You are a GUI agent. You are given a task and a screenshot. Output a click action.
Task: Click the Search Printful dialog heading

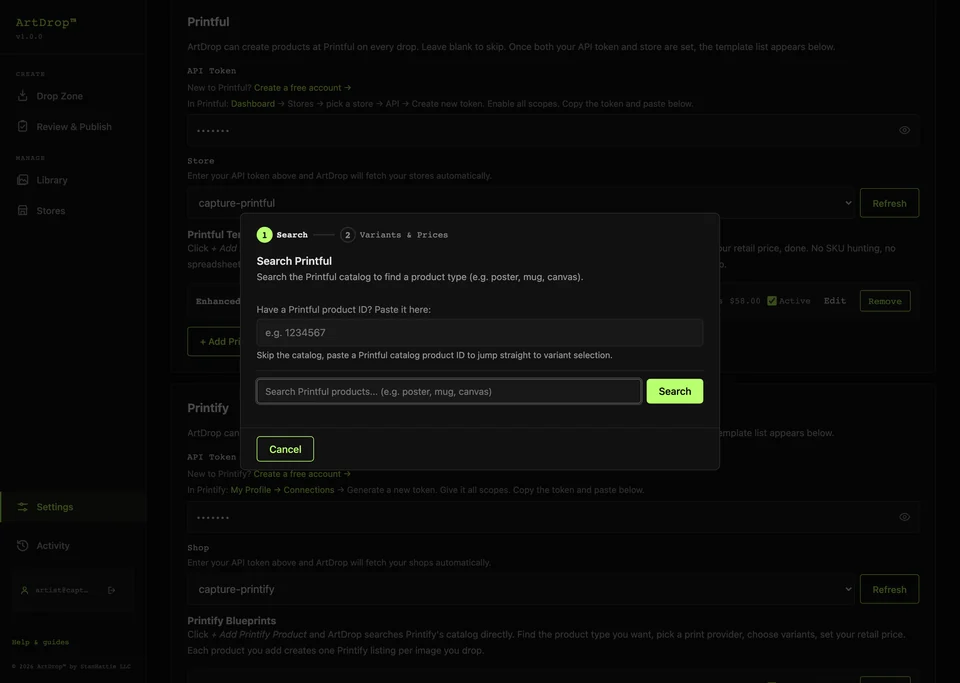point(294,261)
